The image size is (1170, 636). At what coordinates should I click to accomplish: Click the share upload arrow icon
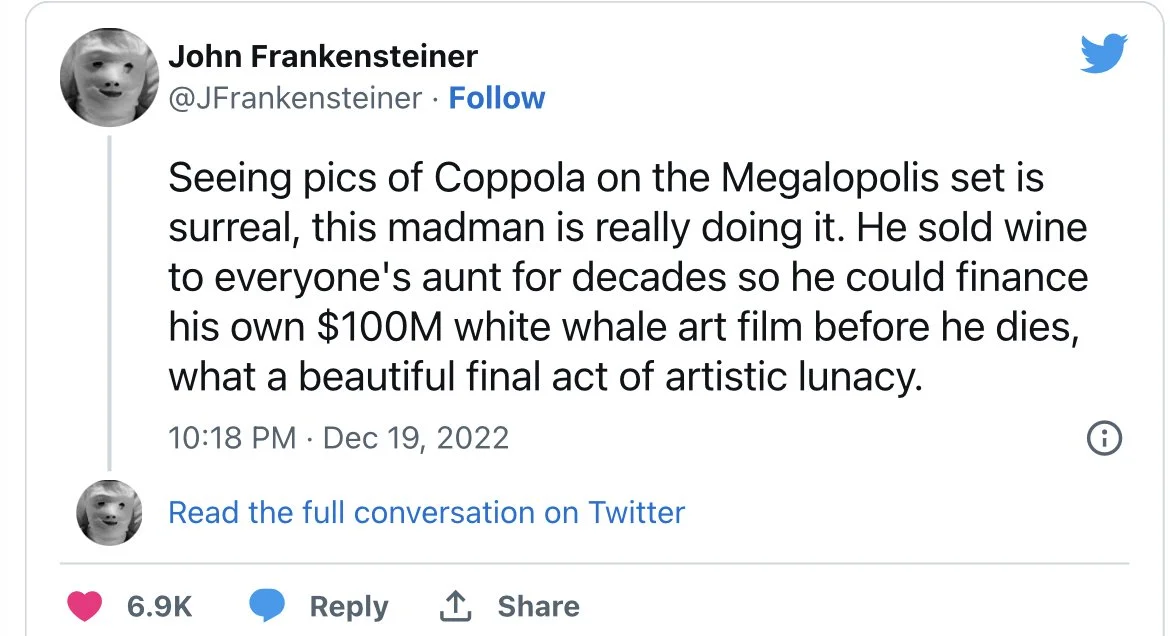[x=455, y=605]
